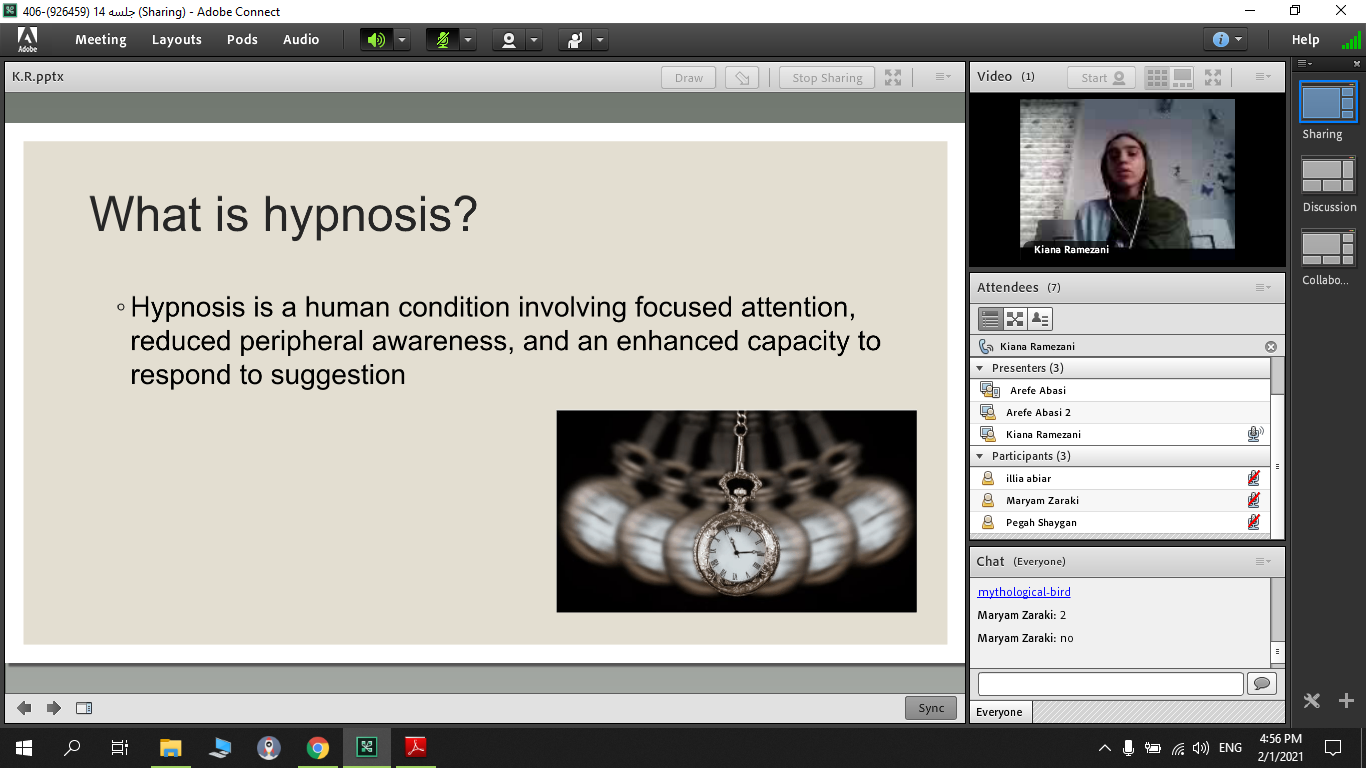Screen dimensions: 1366x768
Task: Switch attendees to status view
Action: tap(1040, 319)
